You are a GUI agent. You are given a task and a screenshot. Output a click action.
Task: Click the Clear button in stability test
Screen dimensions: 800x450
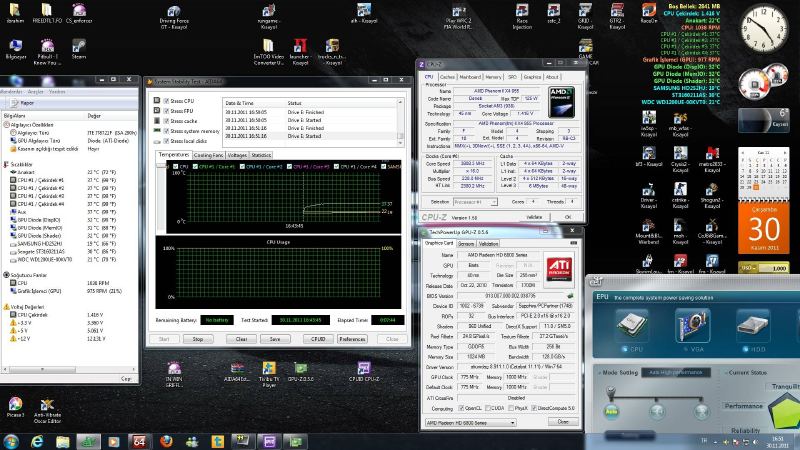point(241,339)
